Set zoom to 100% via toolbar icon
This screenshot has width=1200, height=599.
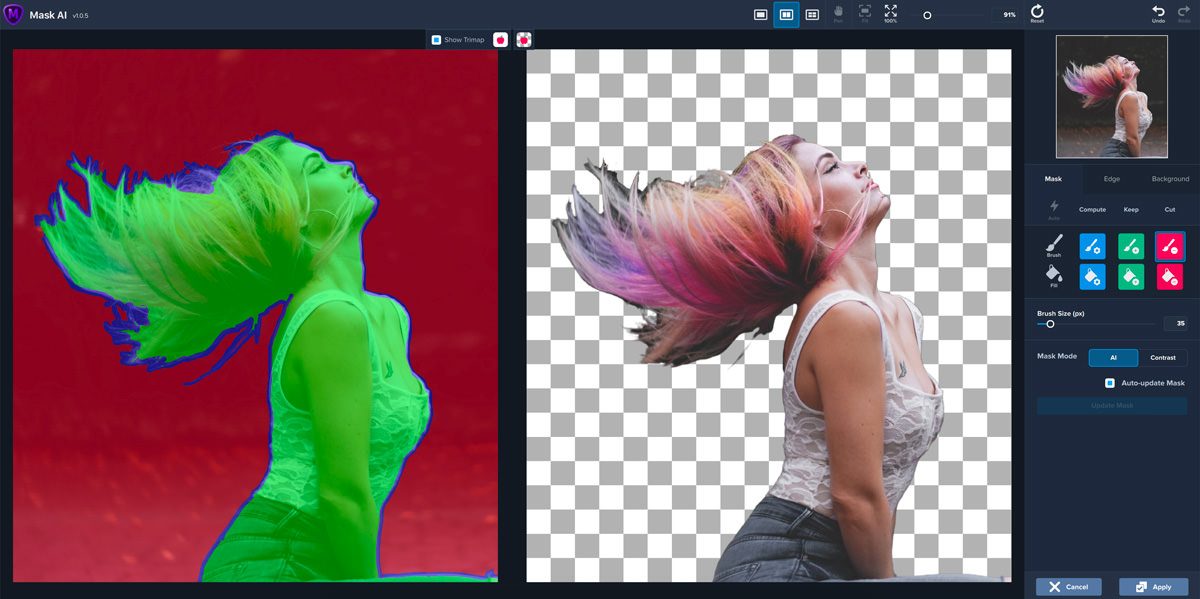pos(891,11)
